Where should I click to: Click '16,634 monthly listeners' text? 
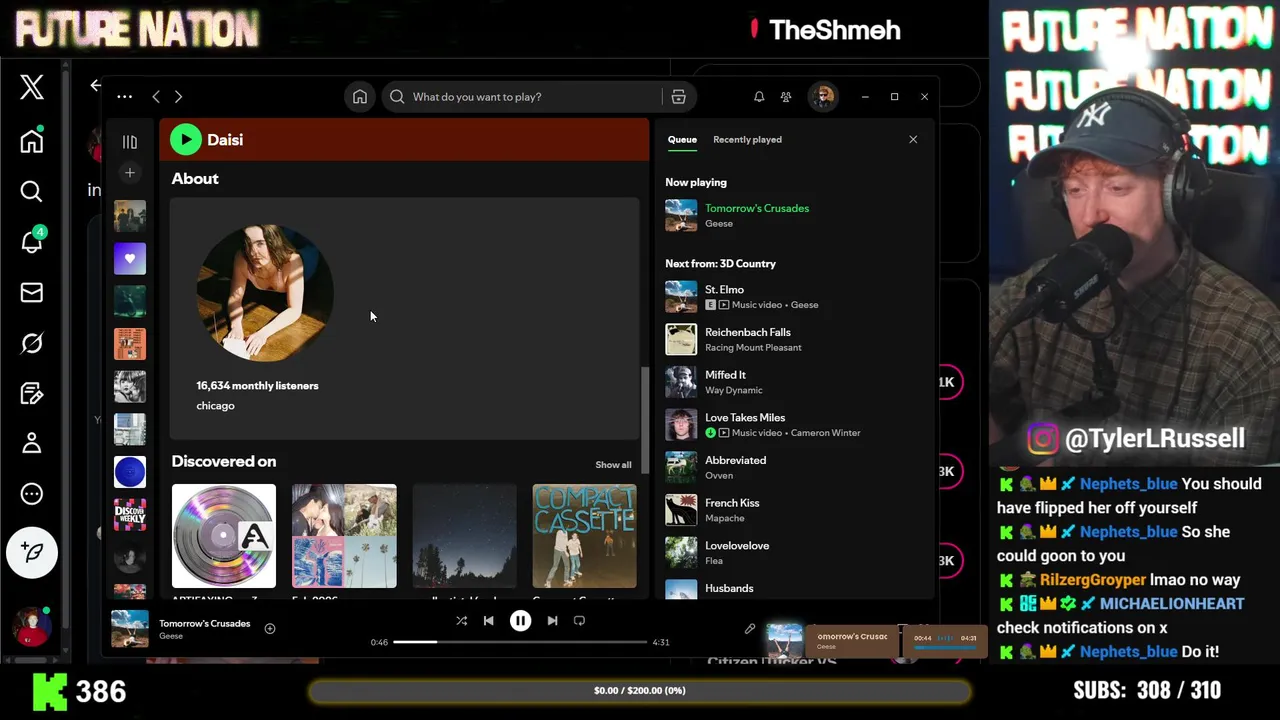(x=257, y=385)
